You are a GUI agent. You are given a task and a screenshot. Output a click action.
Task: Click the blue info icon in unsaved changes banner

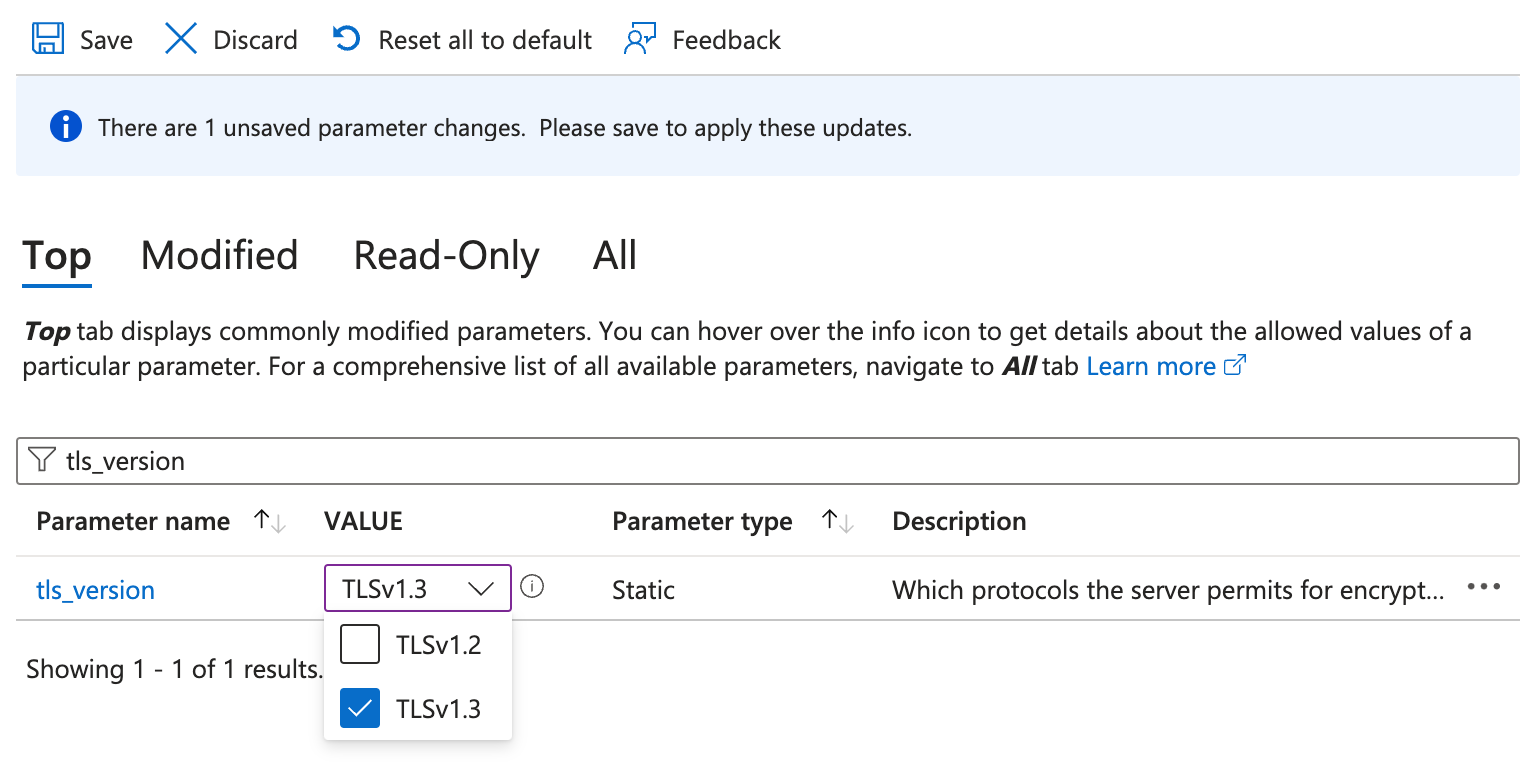(x=65, y=127)
